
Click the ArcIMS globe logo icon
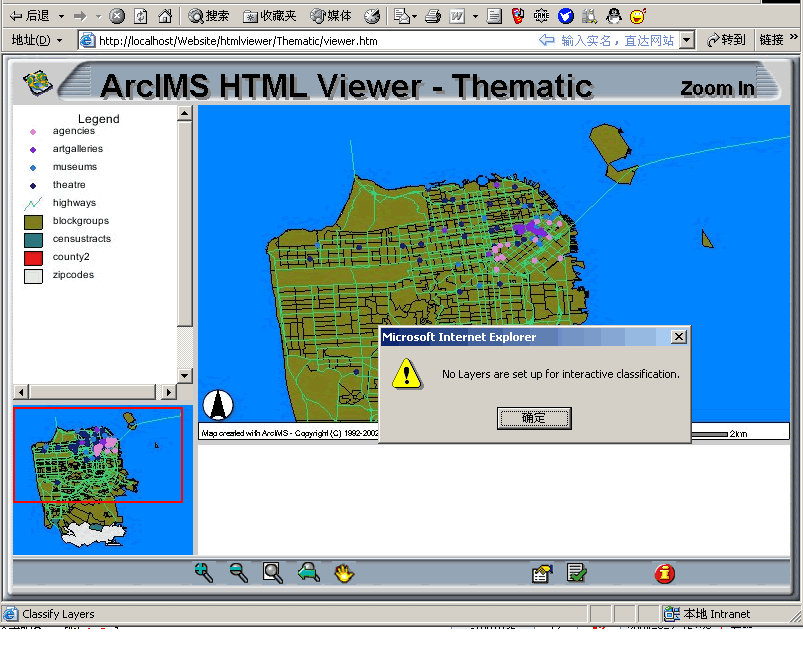tap(38, 82)
